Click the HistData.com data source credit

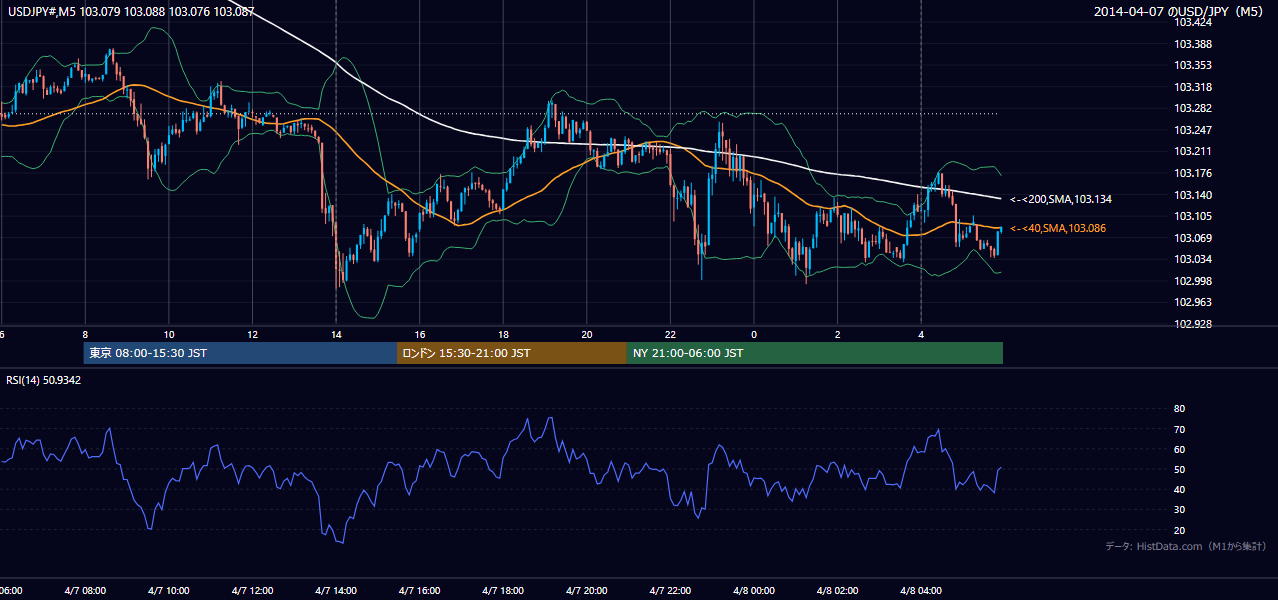(x=1186, y=546)
